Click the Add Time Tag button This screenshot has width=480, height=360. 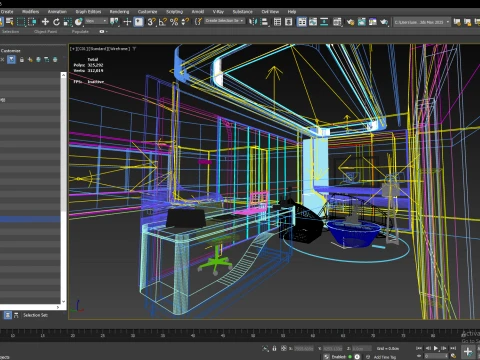tap(384, 357)
